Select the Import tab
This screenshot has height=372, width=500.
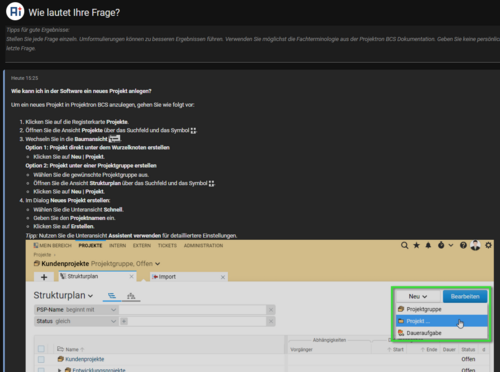[189, 277]
